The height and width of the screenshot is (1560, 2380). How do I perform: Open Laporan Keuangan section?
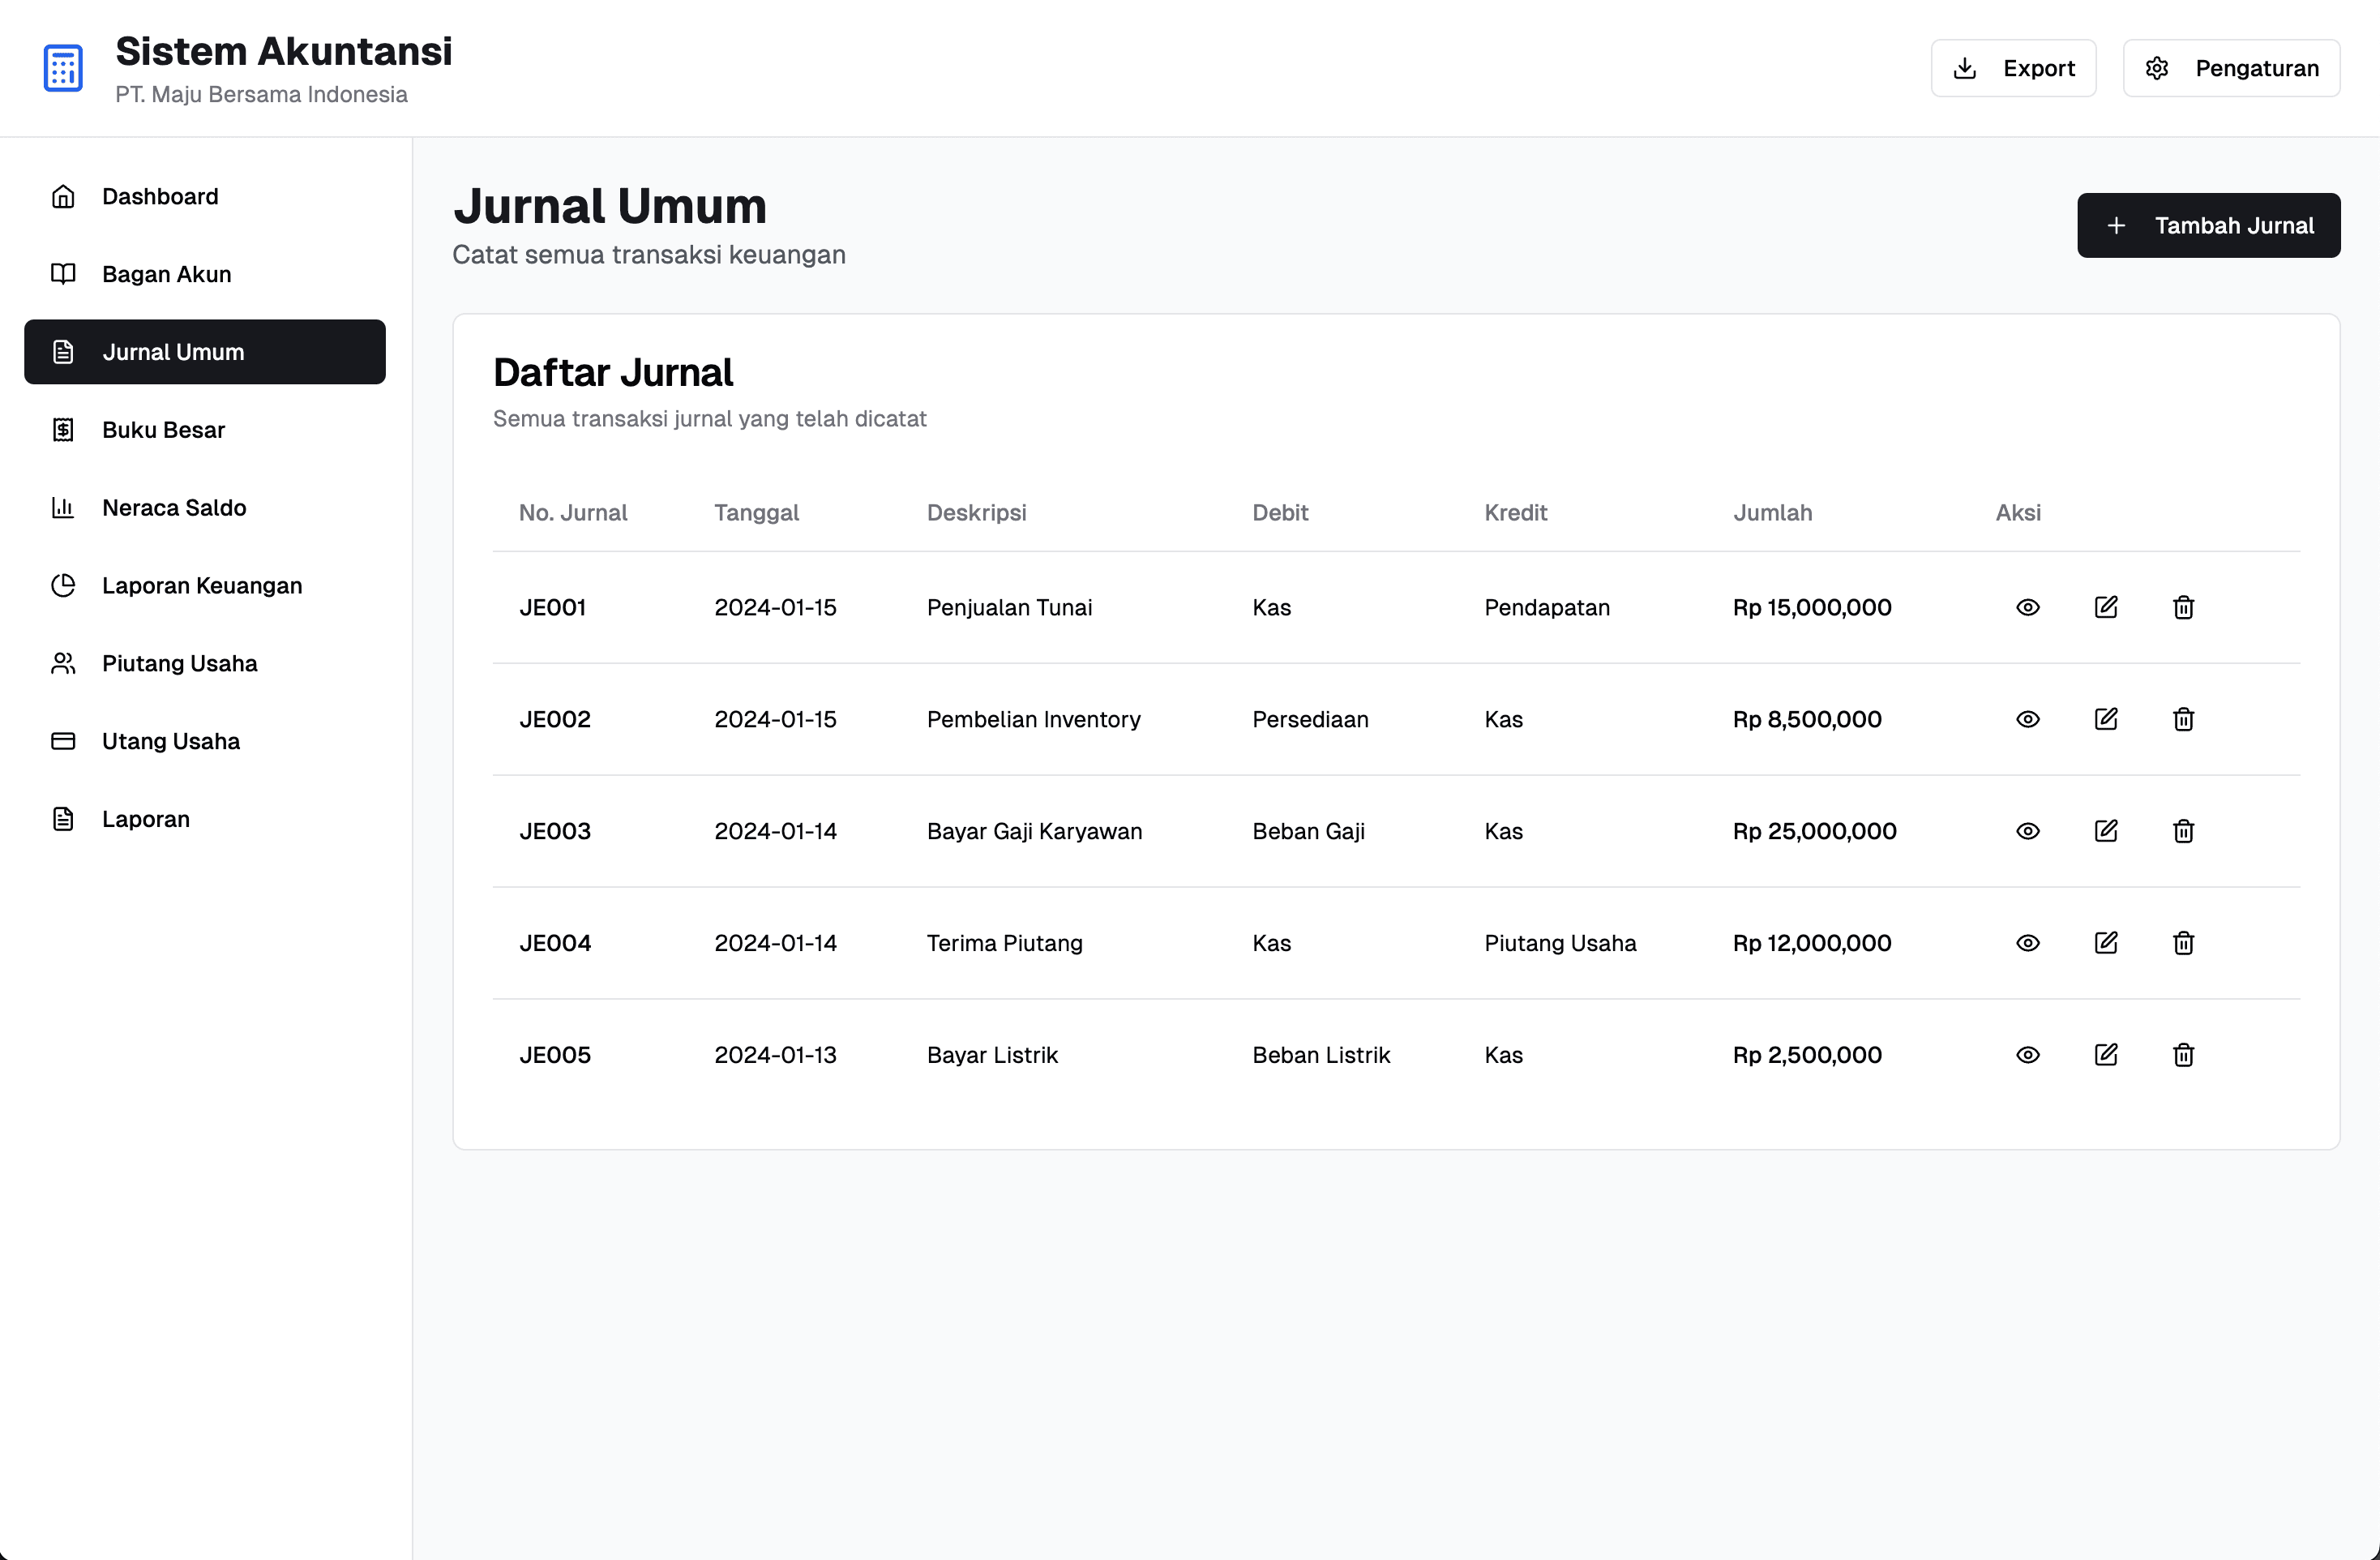205,586
